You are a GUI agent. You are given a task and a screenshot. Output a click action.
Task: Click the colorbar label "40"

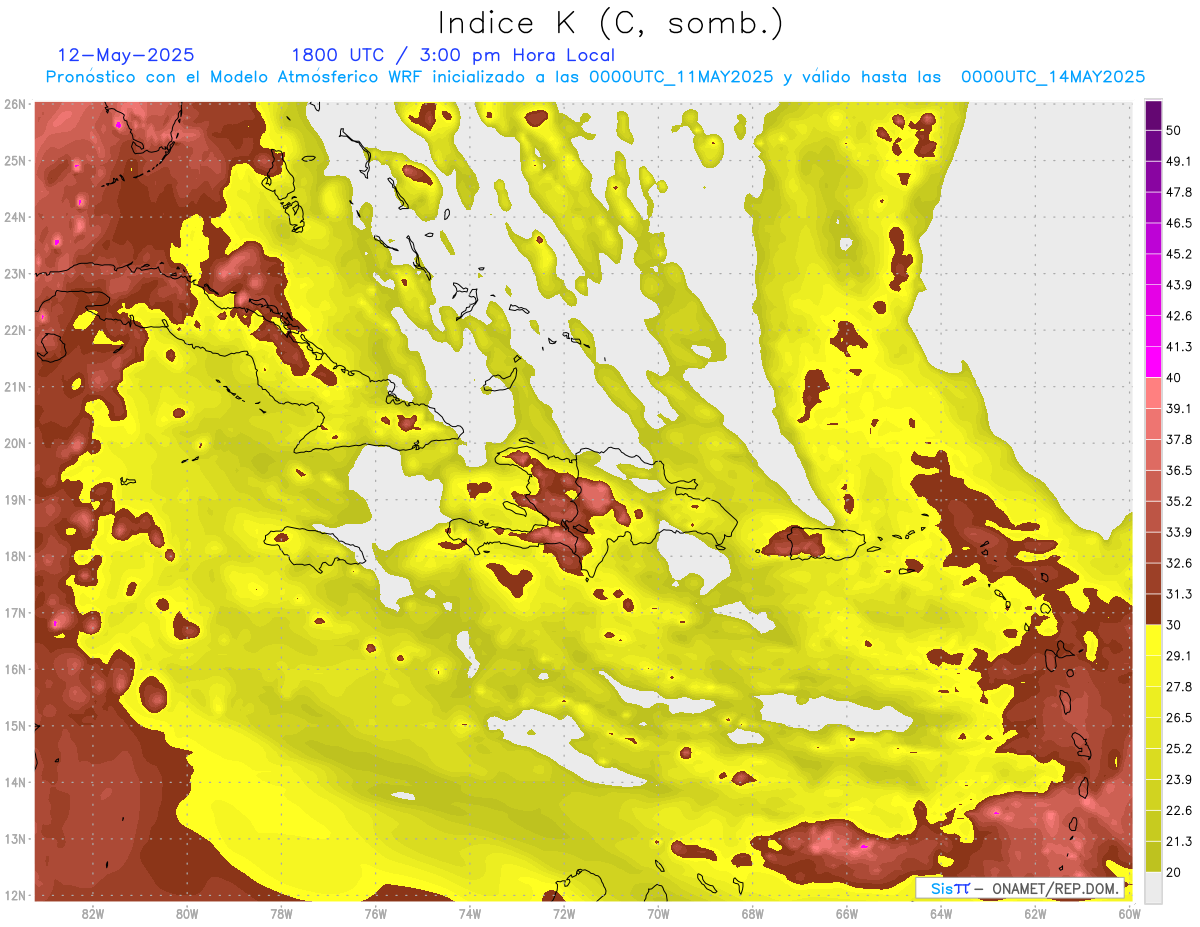(1174, 377)
